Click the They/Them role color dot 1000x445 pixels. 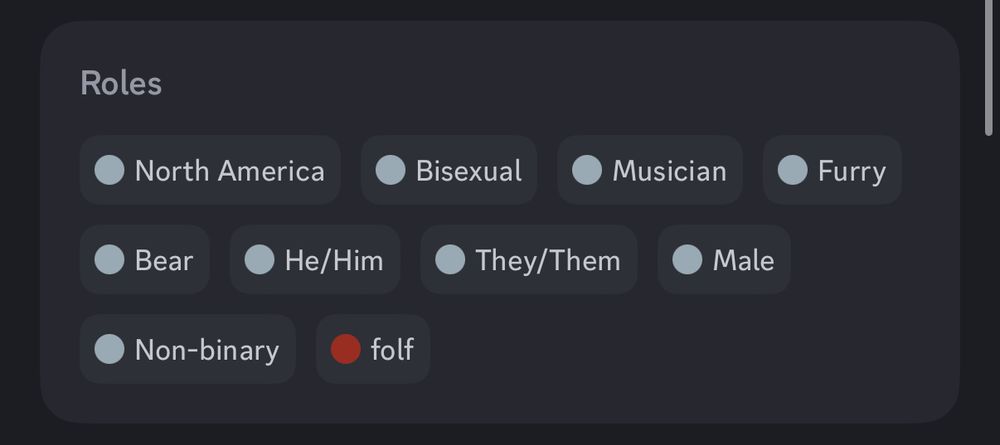tap(450, 260)
